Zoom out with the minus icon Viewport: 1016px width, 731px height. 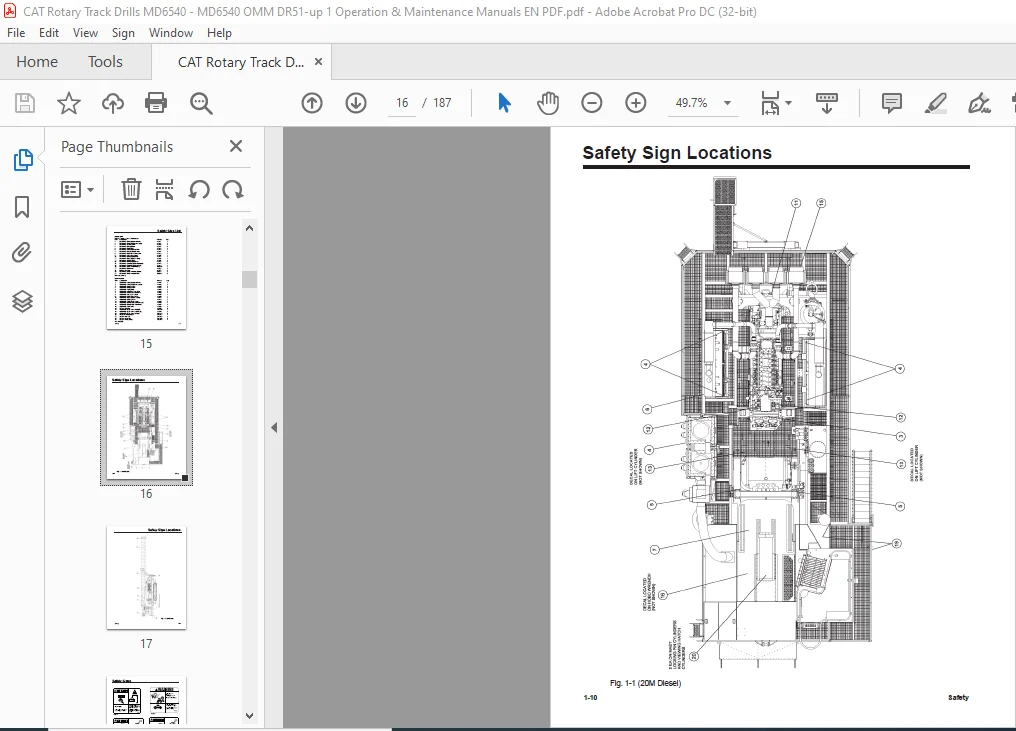592,103
